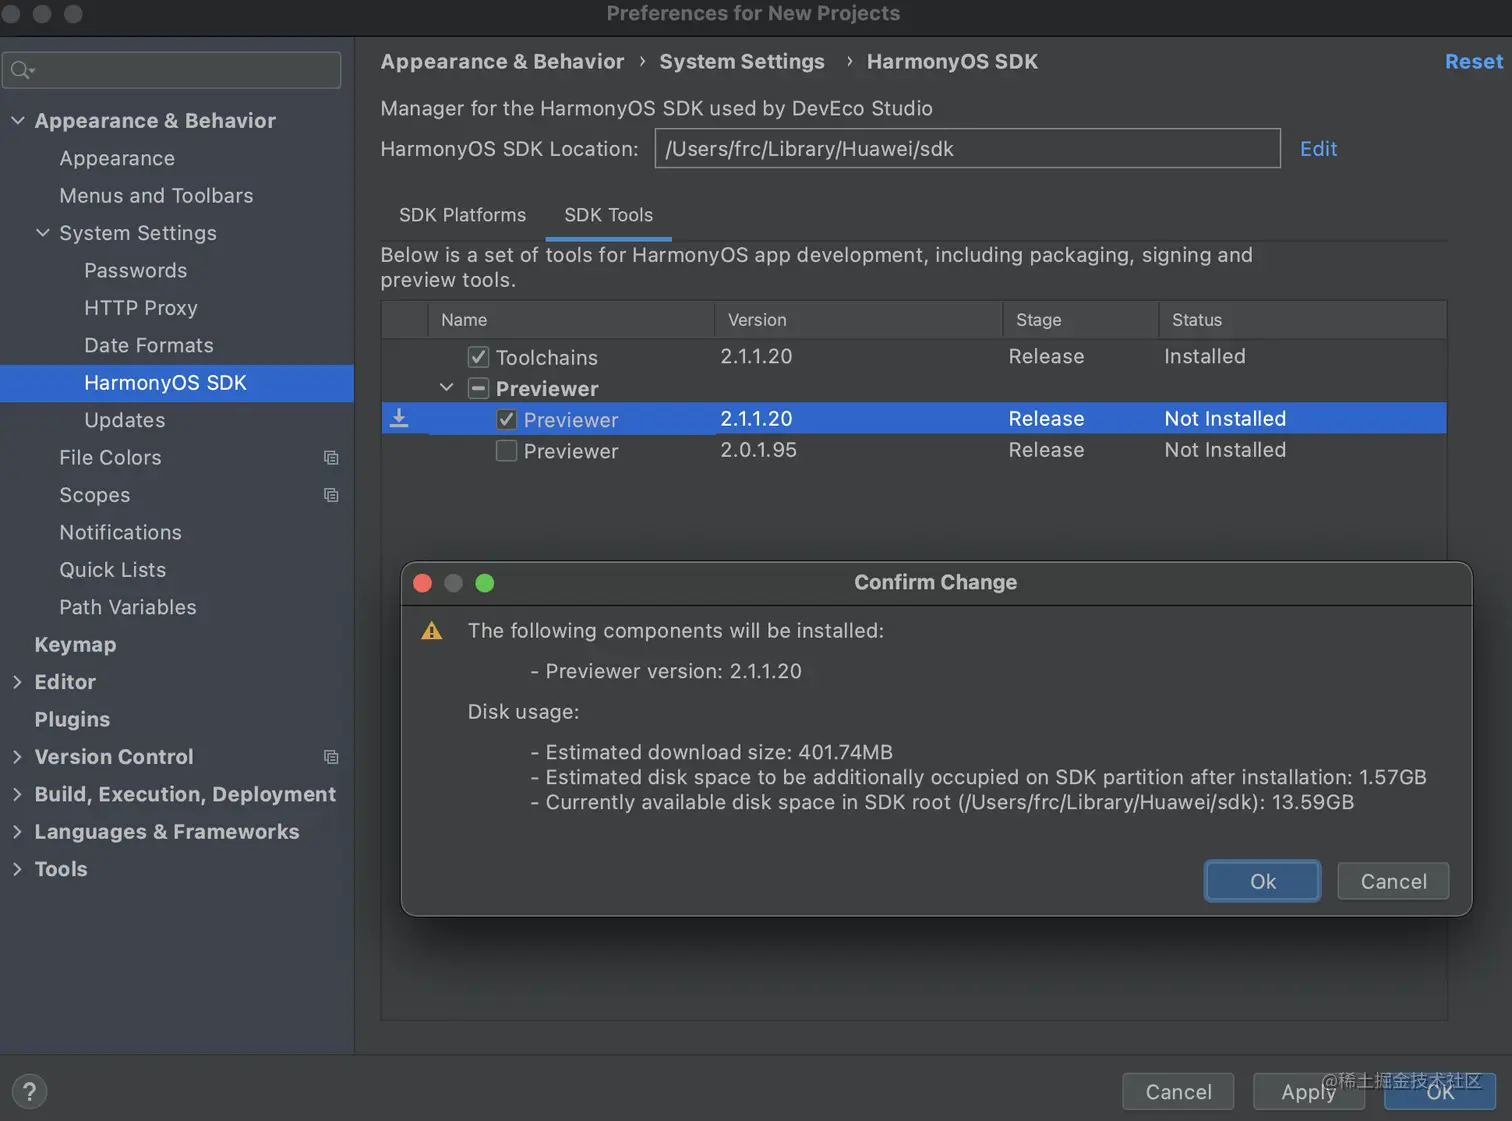
Task: Collapse the Previewer group in the table
Action: click(x=447, y=388)
